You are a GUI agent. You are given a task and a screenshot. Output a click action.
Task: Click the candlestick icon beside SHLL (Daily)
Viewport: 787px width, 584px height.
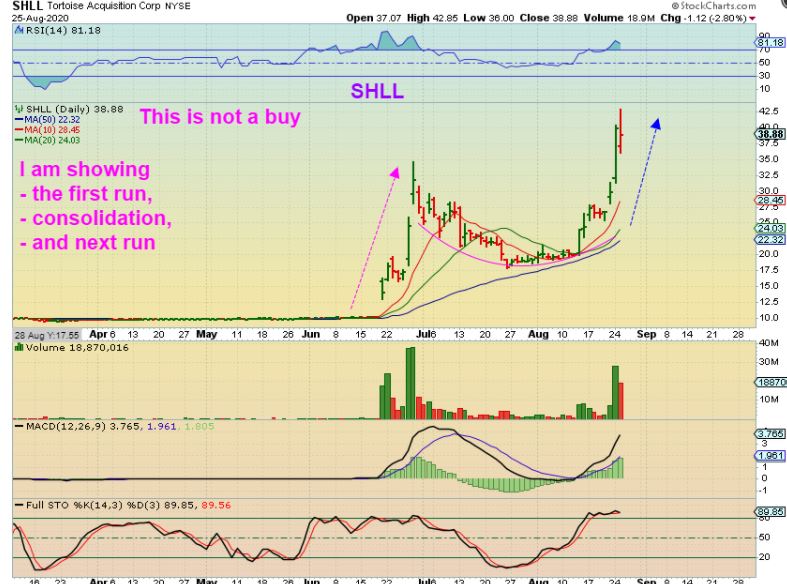point(19,109)
